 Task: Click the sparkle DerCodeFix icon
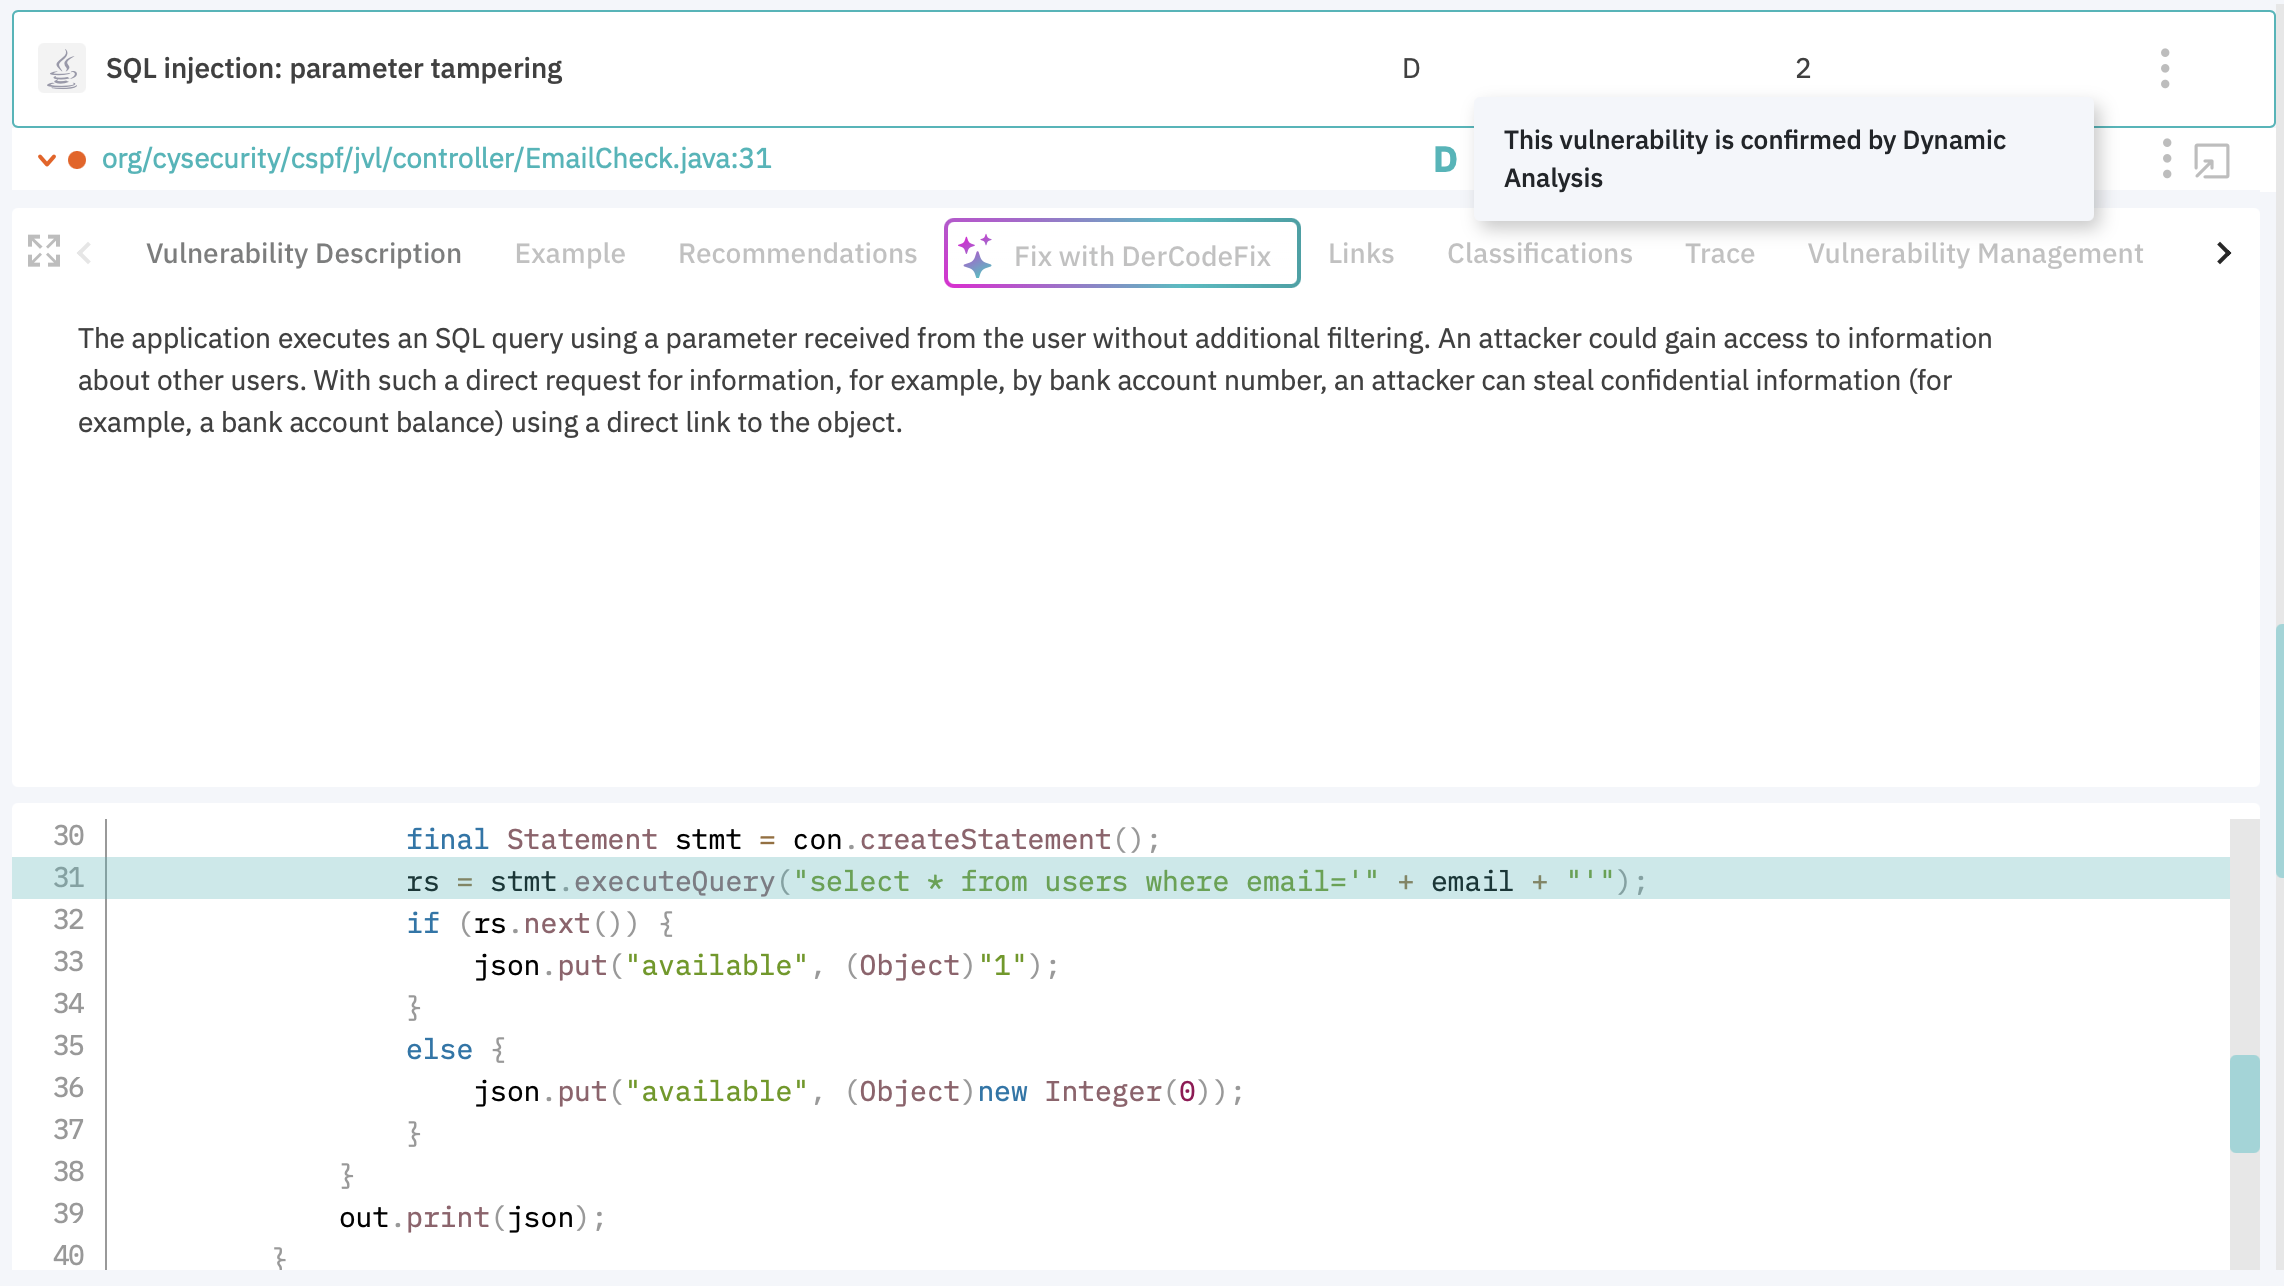[x=976, y=255]
